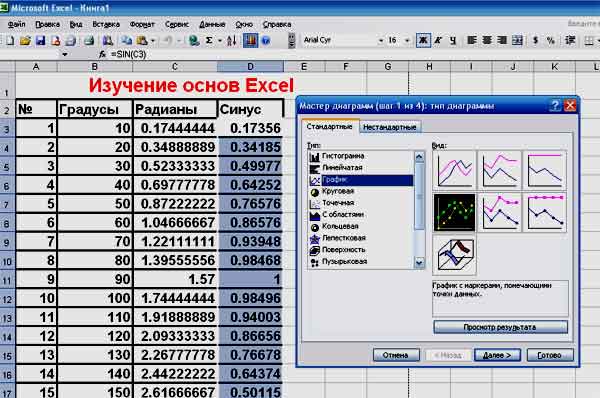Toggle Underline (Ч) formatting button
Image resolution: width=600 pixels, height=398 pixels.
click(x=453, y=40)
